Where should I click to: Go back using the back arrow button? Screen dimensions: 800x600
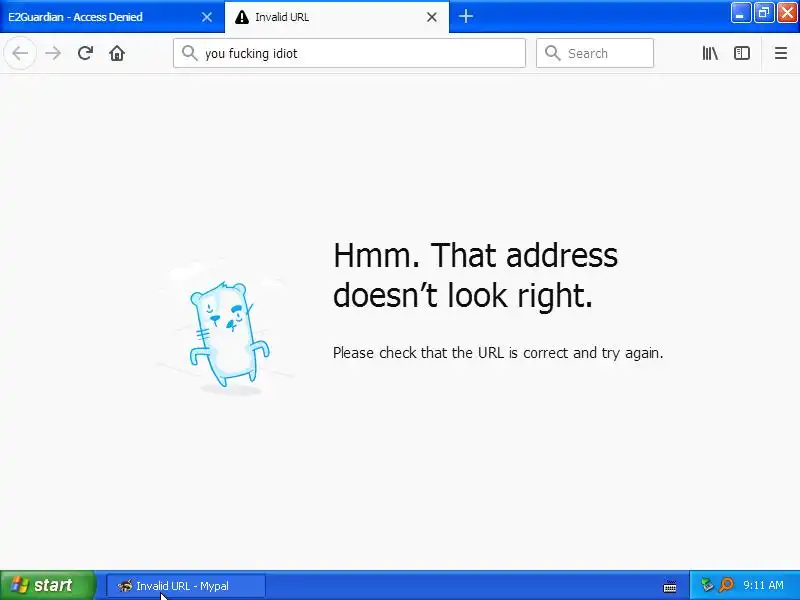tap(20, 53)
